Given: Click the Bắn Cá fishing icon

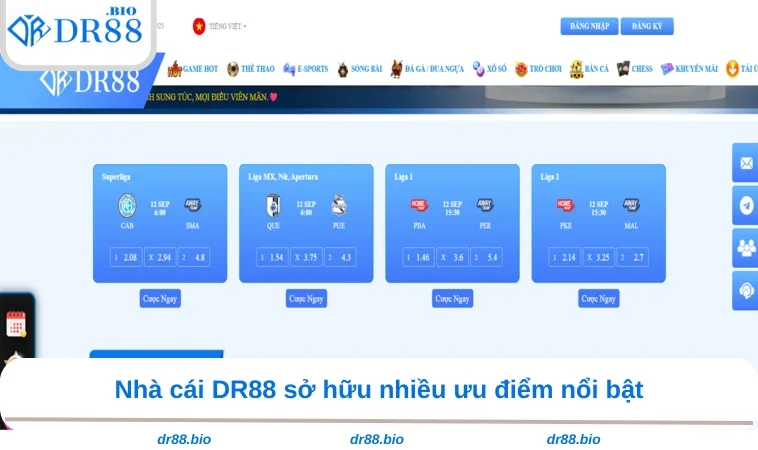Looking at the screenshot, I should click(x=577, y=69).
